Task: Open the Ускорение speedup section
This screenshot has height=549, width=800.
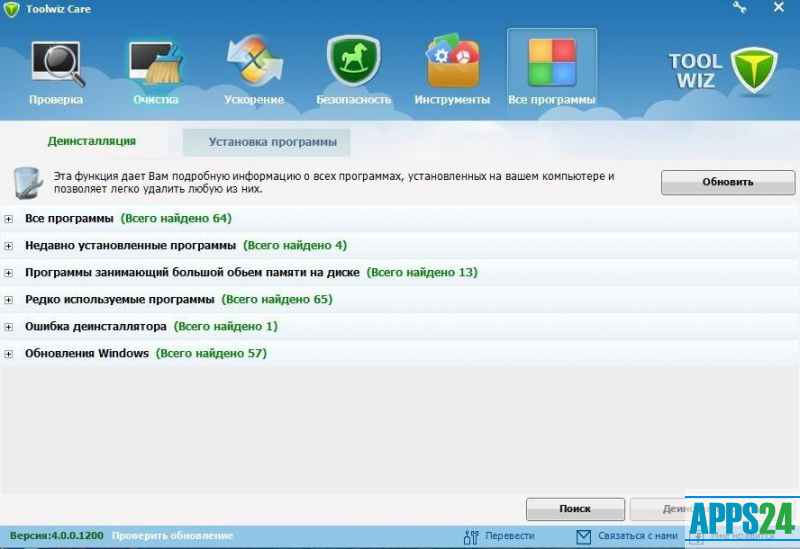Action: click(x=254, y=72)
